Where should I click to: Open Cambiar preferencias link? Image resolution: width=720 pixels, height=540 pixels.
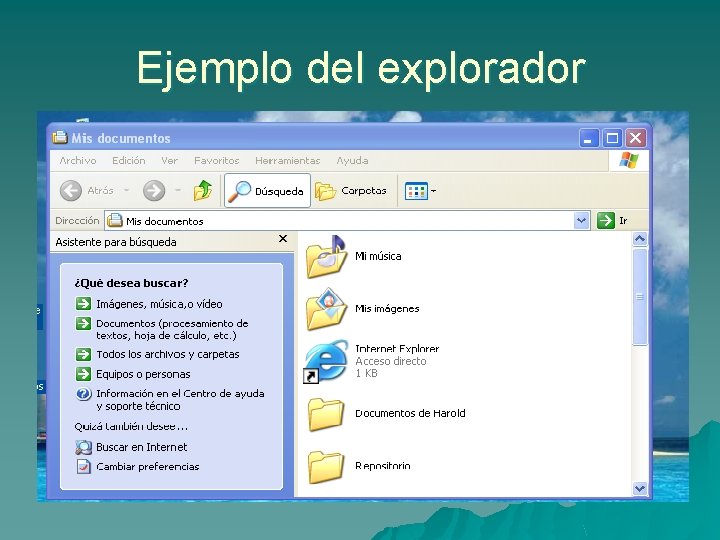coord(147,467)
